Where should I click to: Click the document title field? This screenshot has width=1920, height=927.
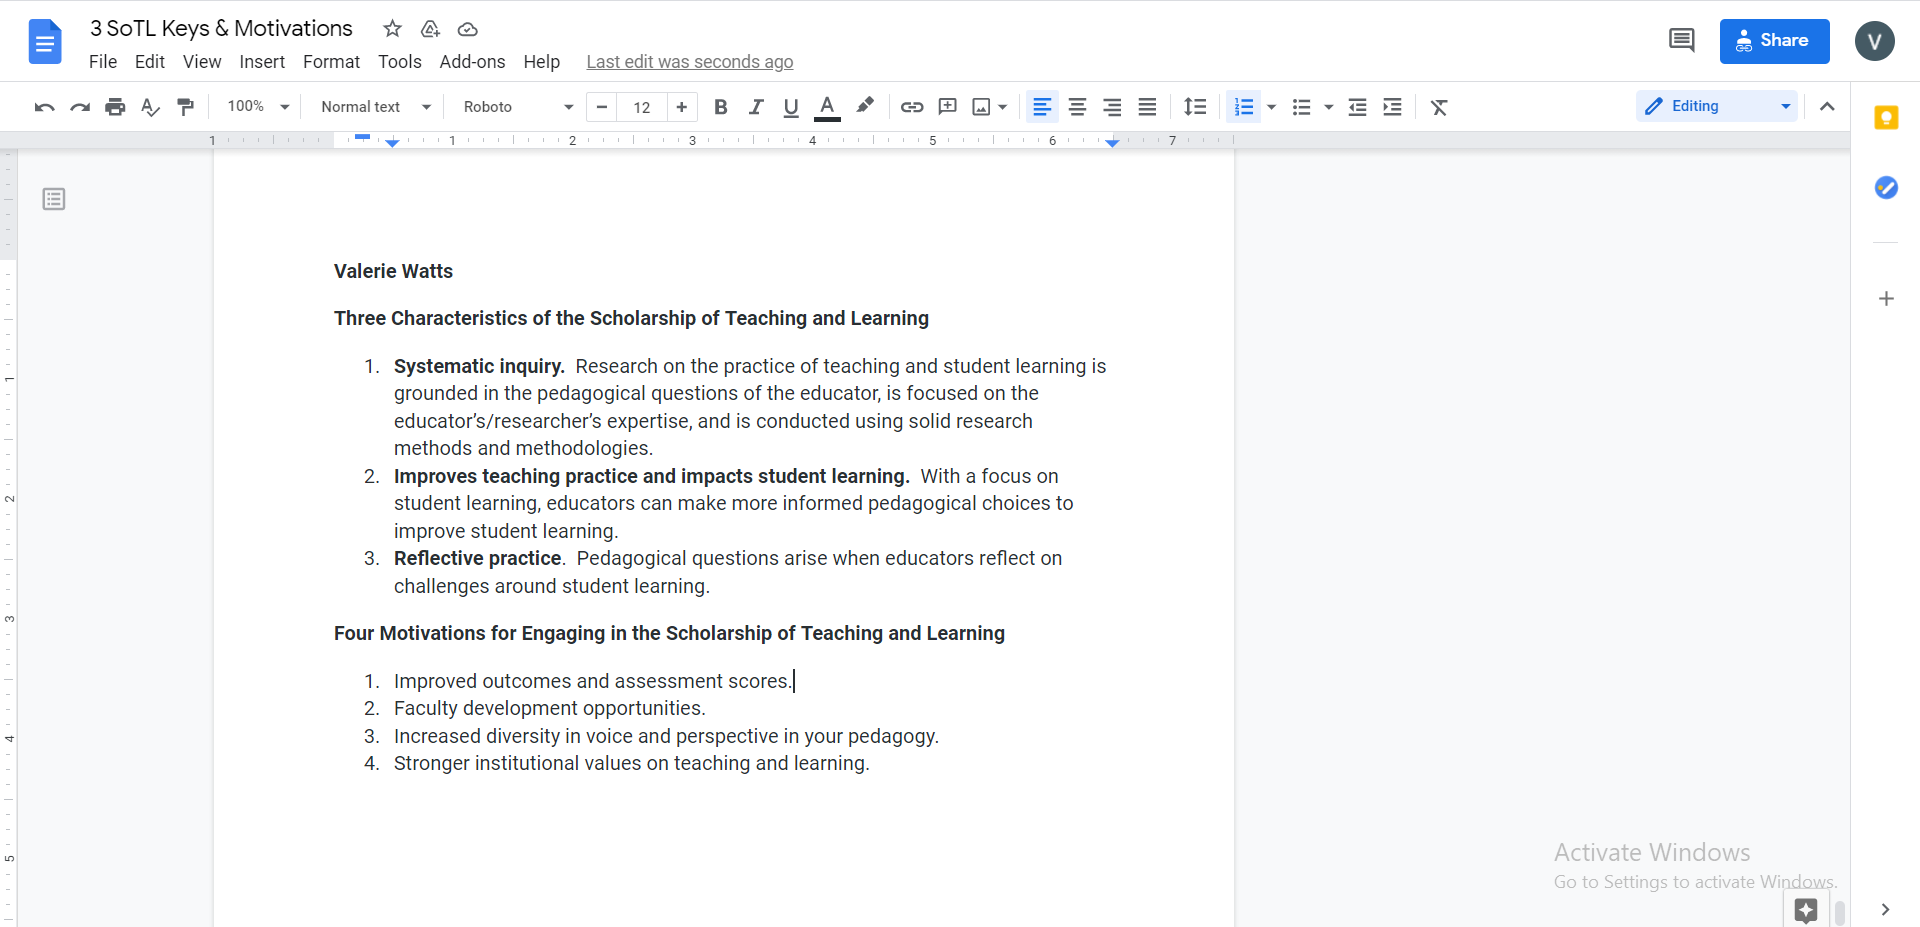221,29
